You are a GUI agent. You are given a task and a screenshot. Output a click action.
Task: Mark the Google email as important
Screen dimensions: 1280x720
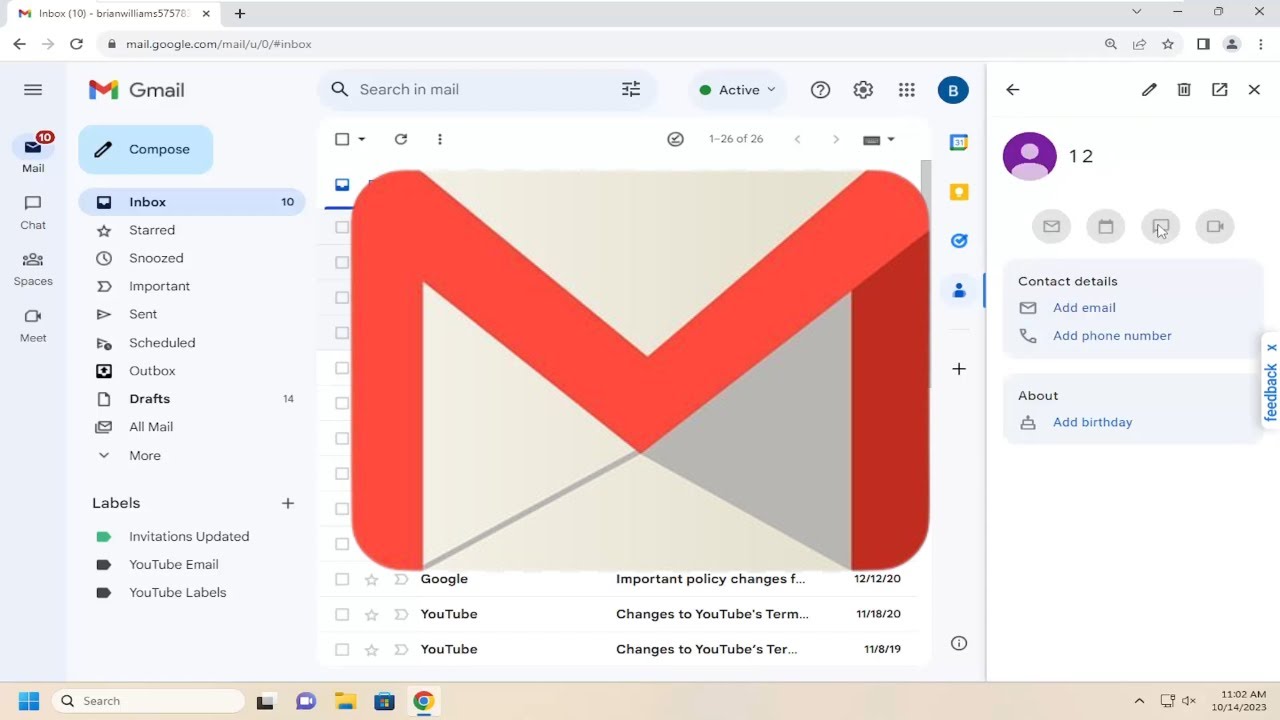pyautogui.click(x=401, y=579)
